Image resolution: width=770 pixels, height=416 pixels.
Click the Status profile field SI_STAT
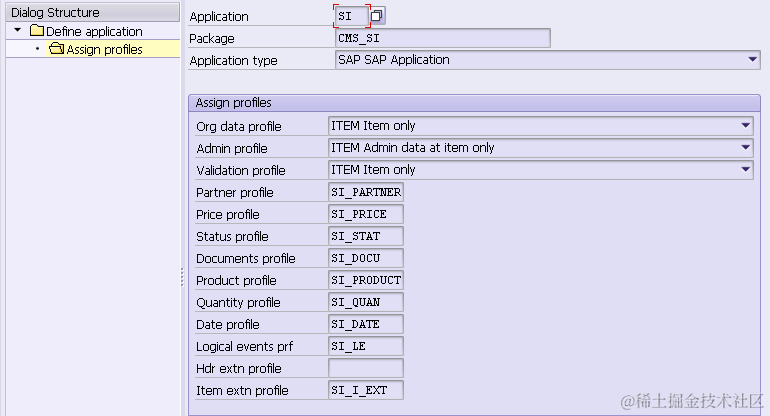click(x=366, y=236)
